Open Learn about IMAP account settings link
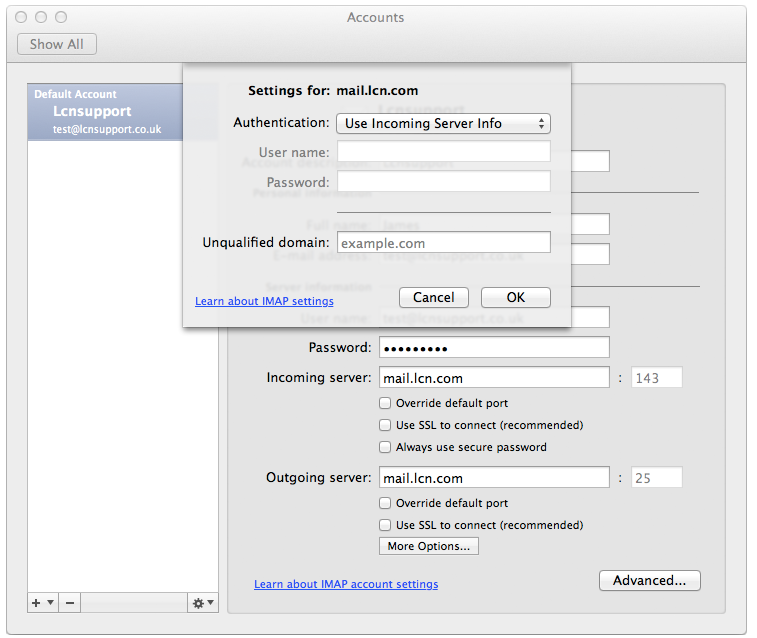The image size is (757, 638). (x=346, y=584)
